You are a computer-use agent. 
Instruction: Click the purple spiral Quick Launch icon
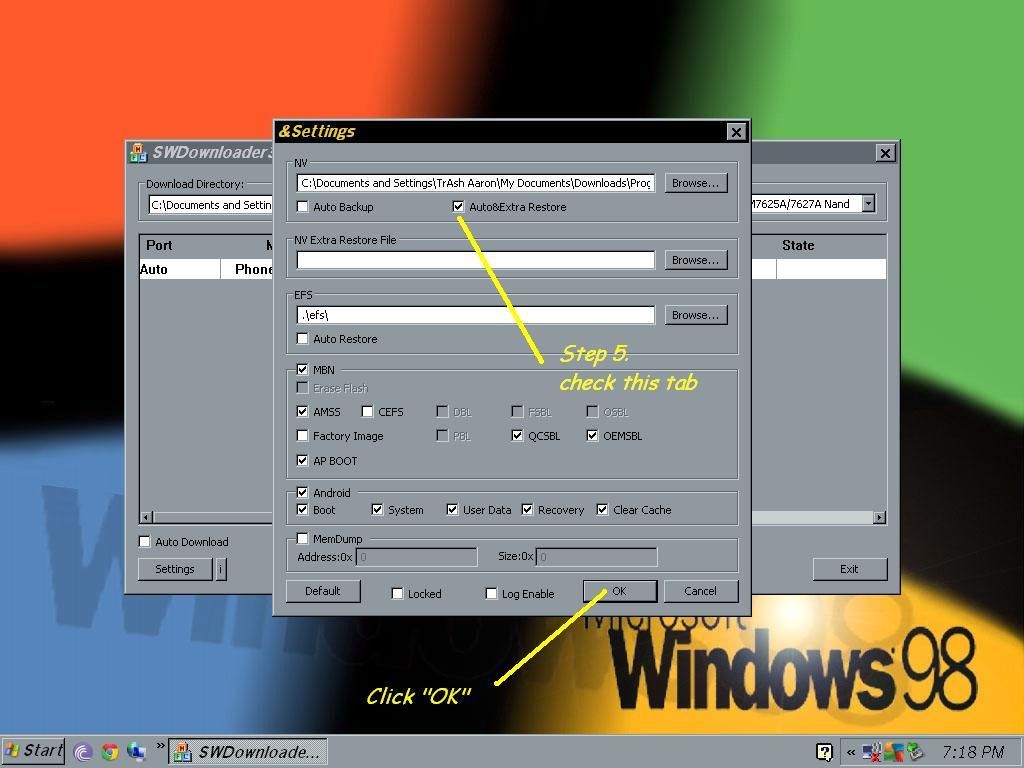pyautogui.click(x=84, y=752)
